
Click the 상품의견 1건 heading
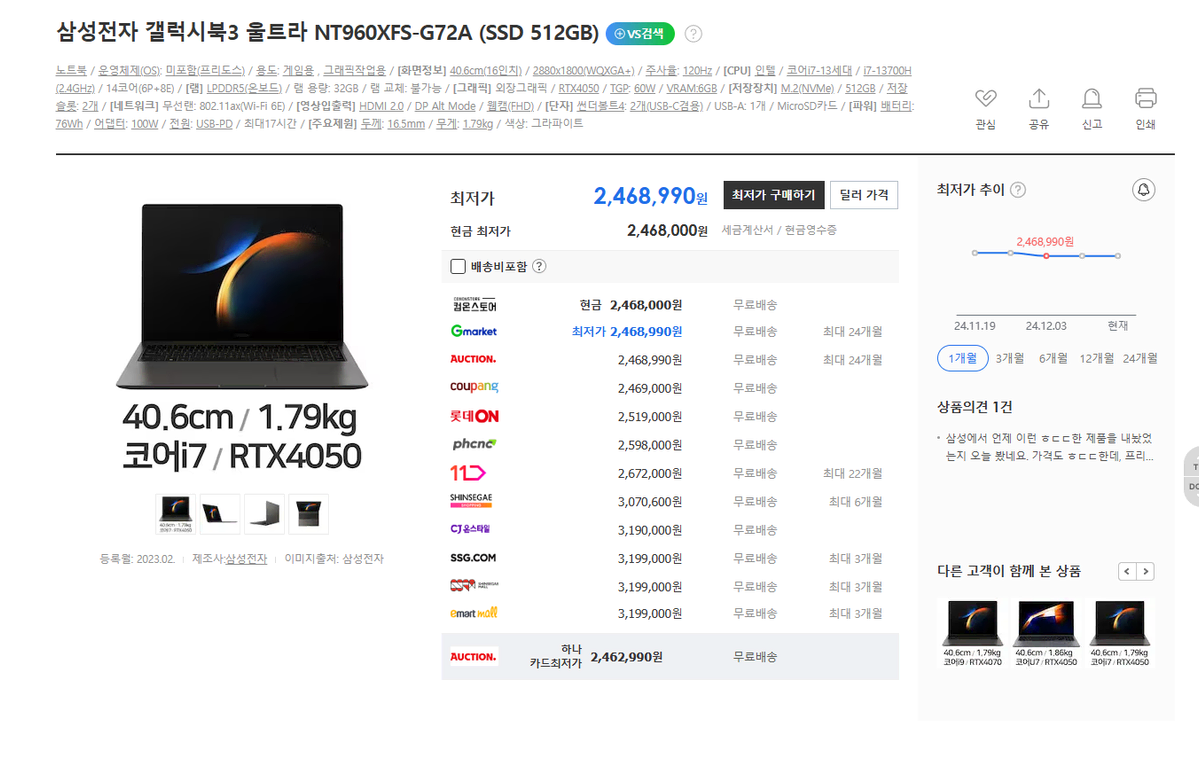pyautogui.click(x=975, y=407)
